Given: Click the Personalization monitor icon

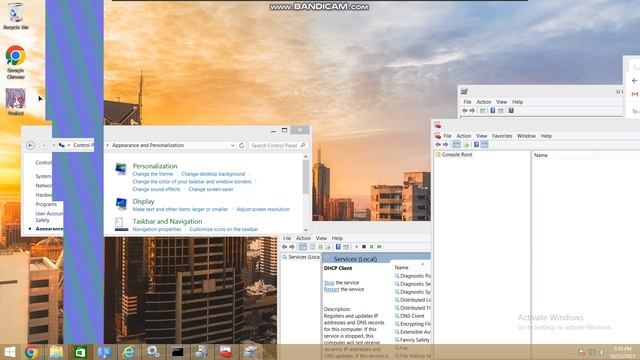Looking at the screenshot, I should tap(121, 169).
